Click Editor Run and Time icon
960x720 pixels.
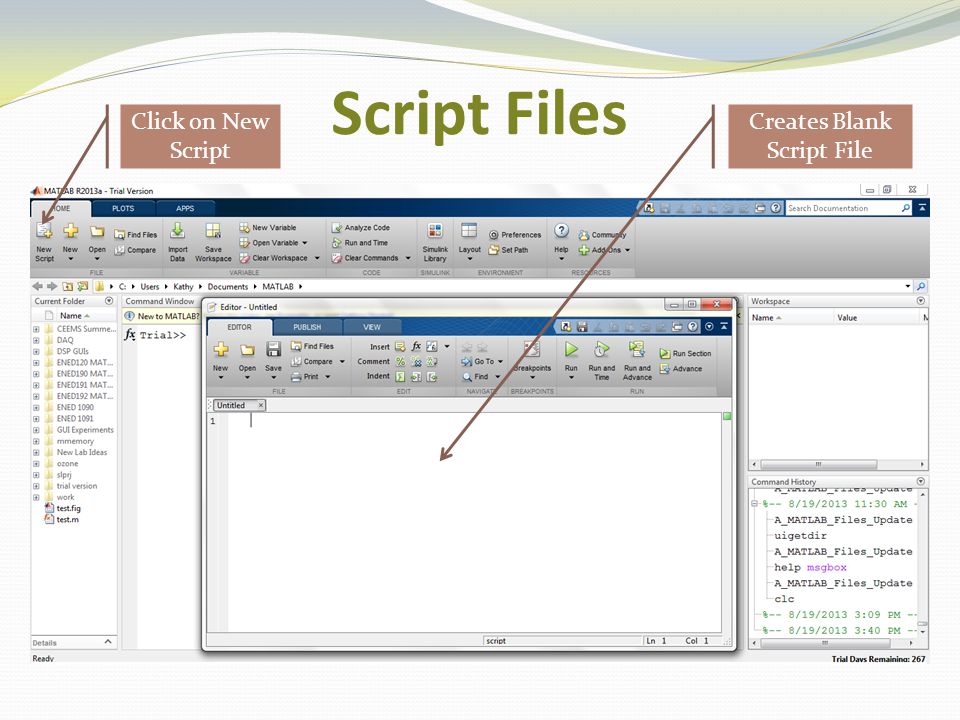click(x=601, y=349)
